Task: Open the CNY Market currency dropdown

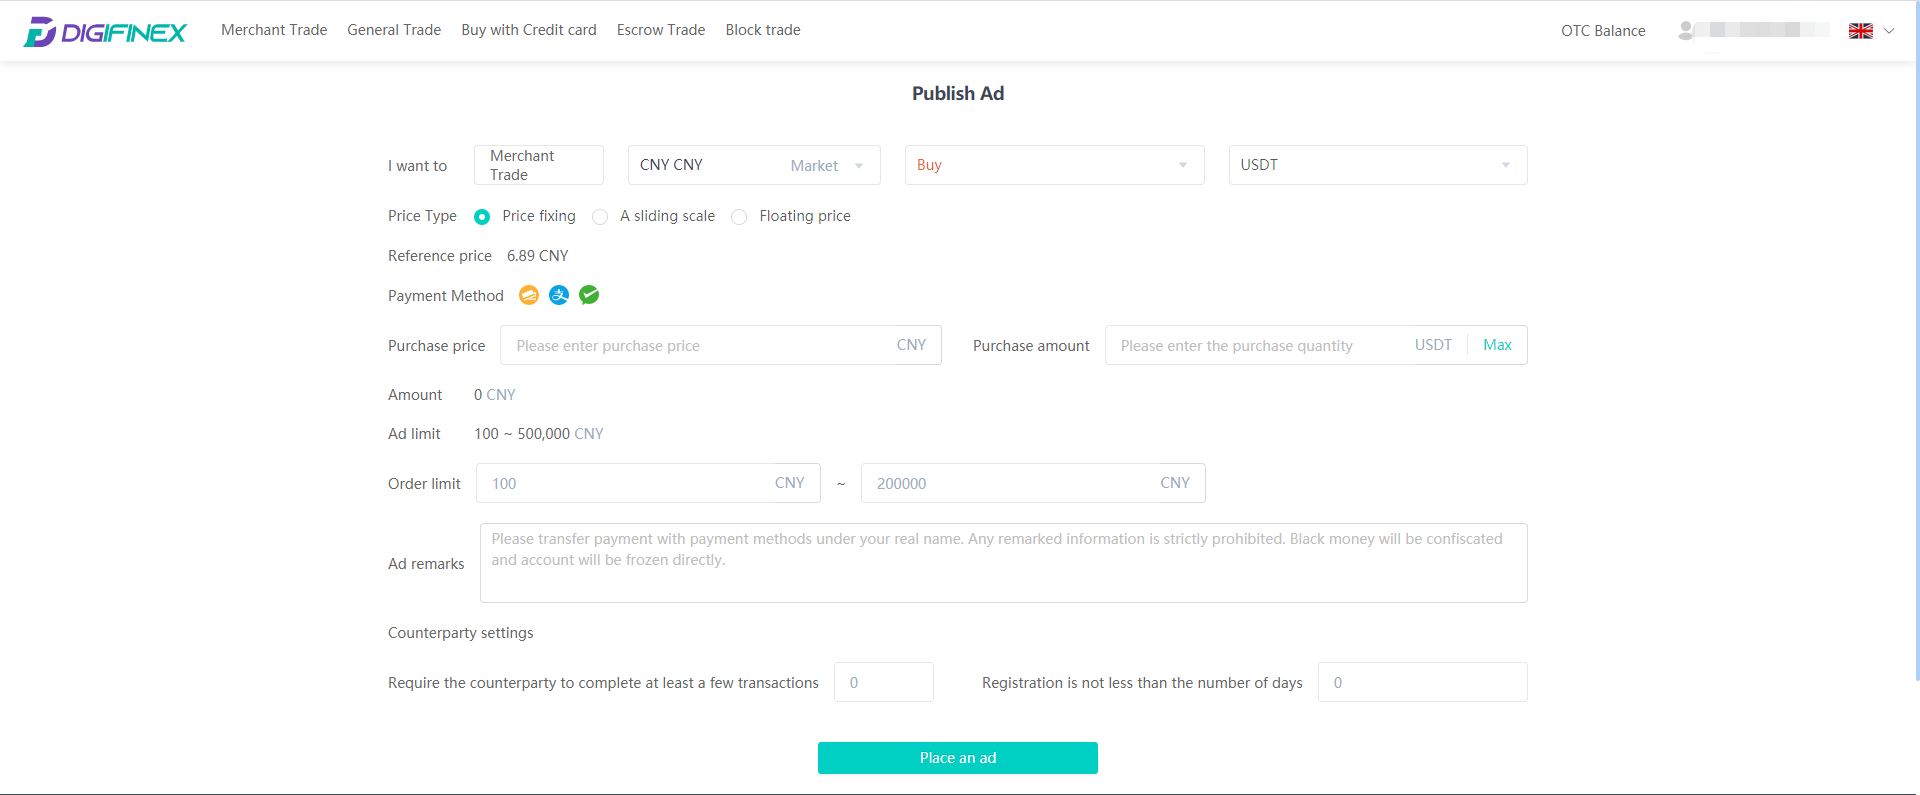Action: (754, 165)
